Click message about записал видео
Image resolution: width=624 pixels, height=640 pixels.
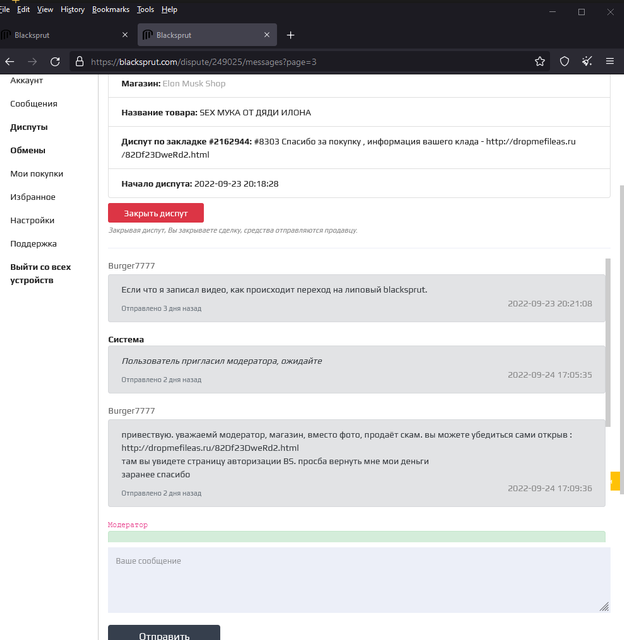(x=274, y=290)
